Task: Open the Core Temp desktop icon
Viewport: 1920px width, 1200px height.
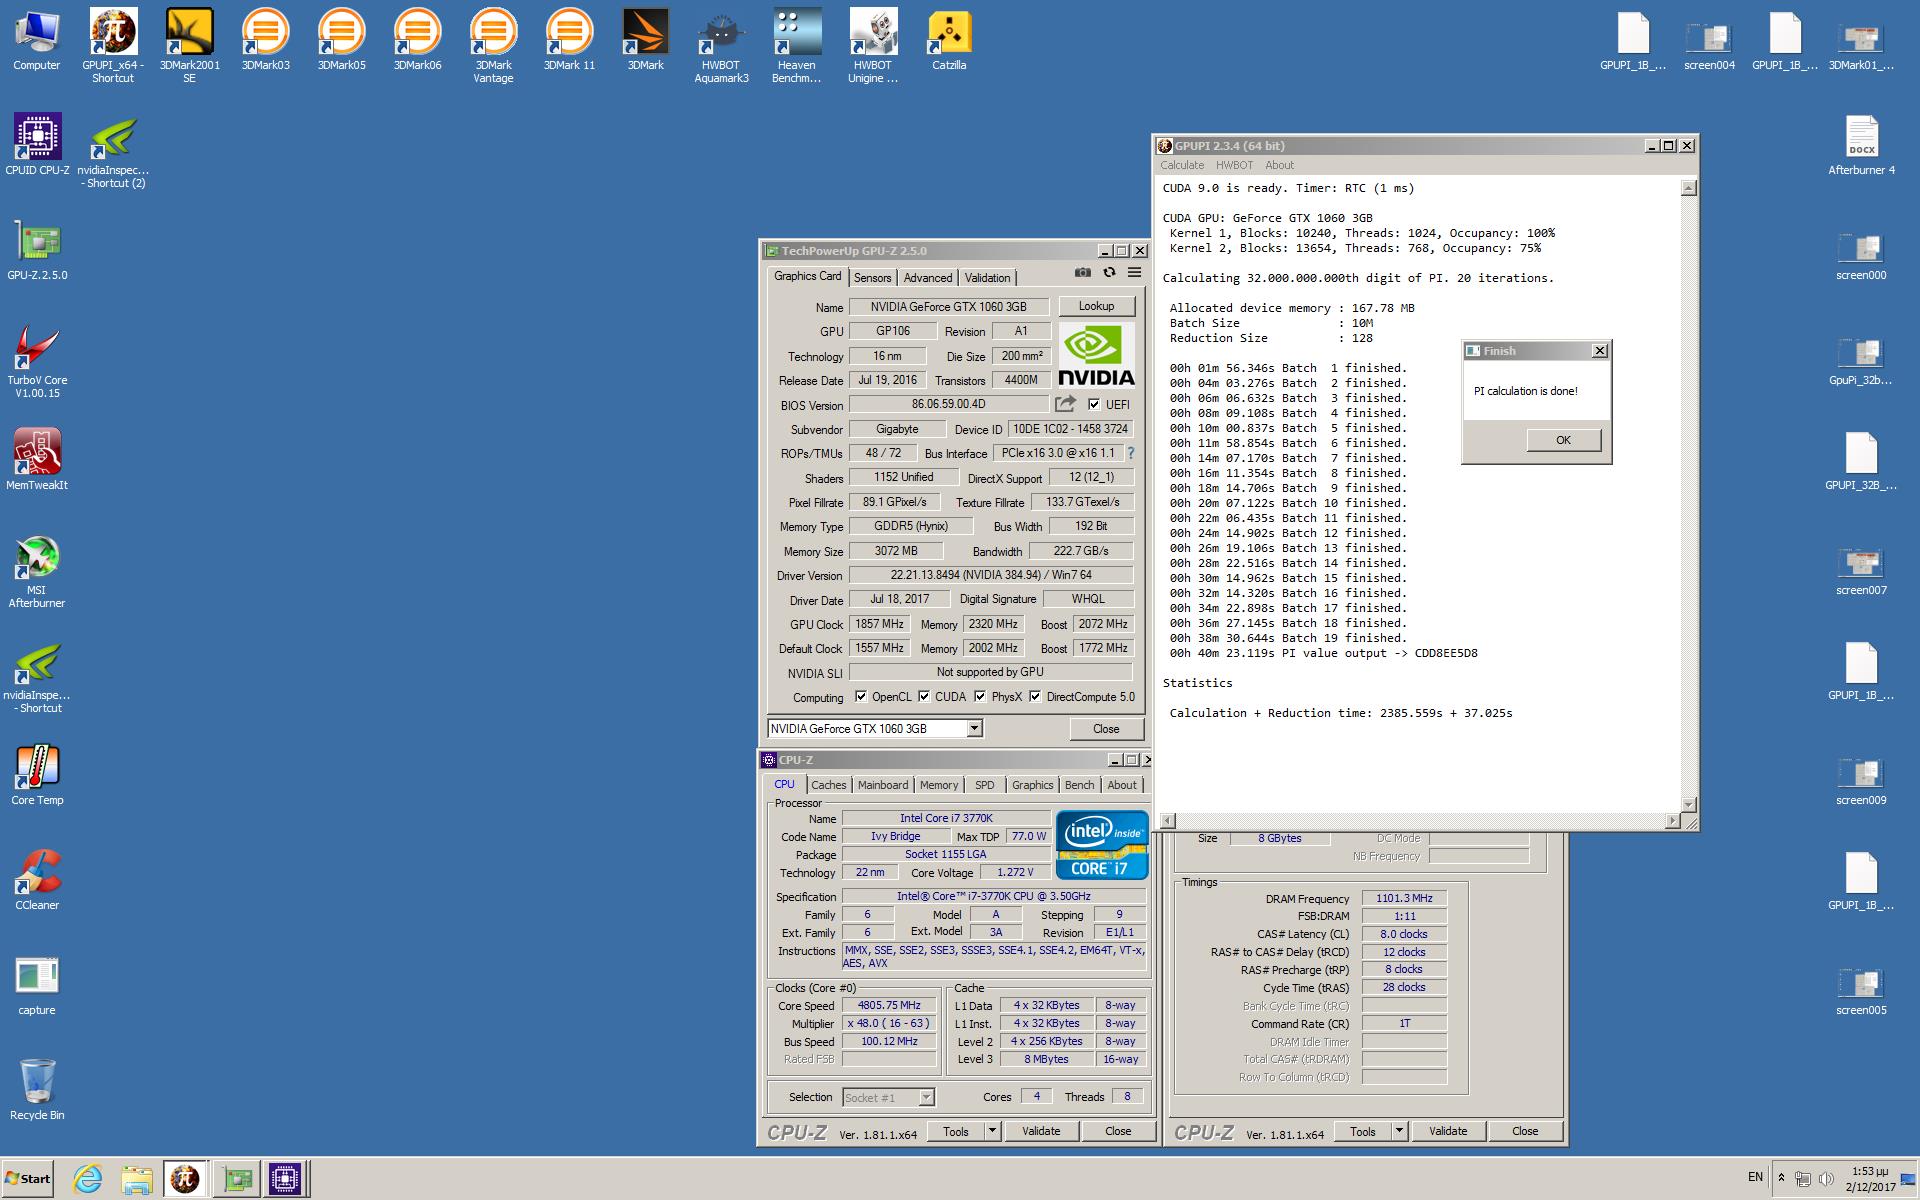Action: 37,775
